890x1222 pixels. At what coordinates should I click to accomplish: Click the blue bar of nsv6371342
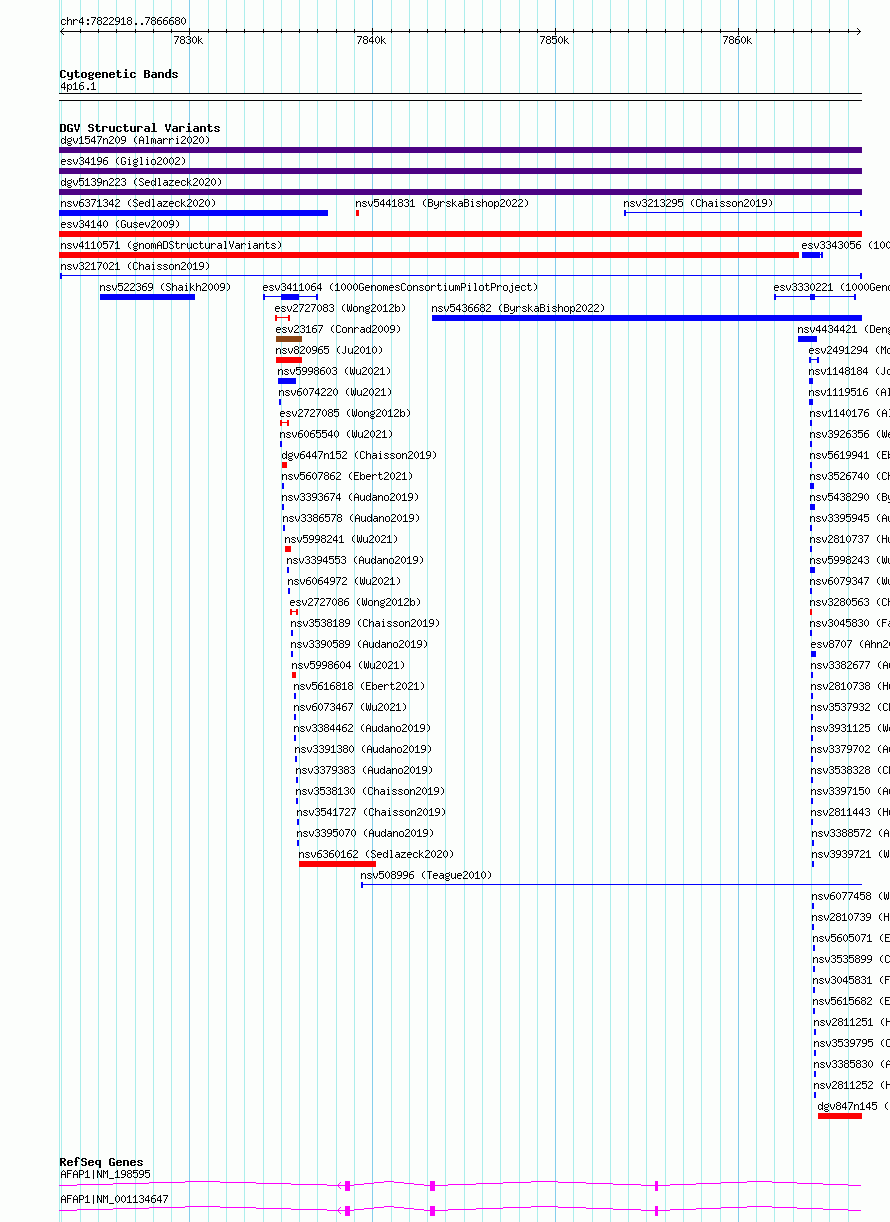point(194,213)
